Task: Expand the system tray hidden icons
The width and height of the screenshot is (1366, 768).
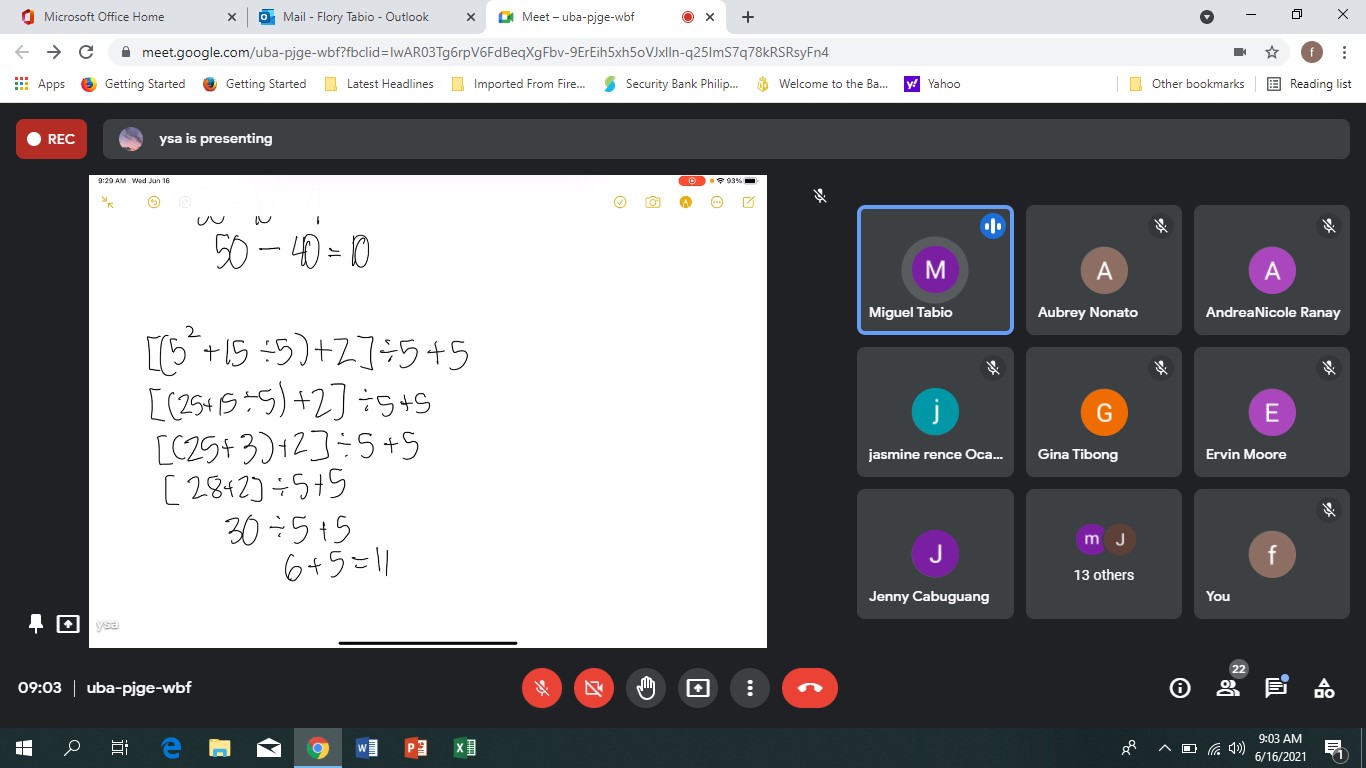Action: [1164, 748]
